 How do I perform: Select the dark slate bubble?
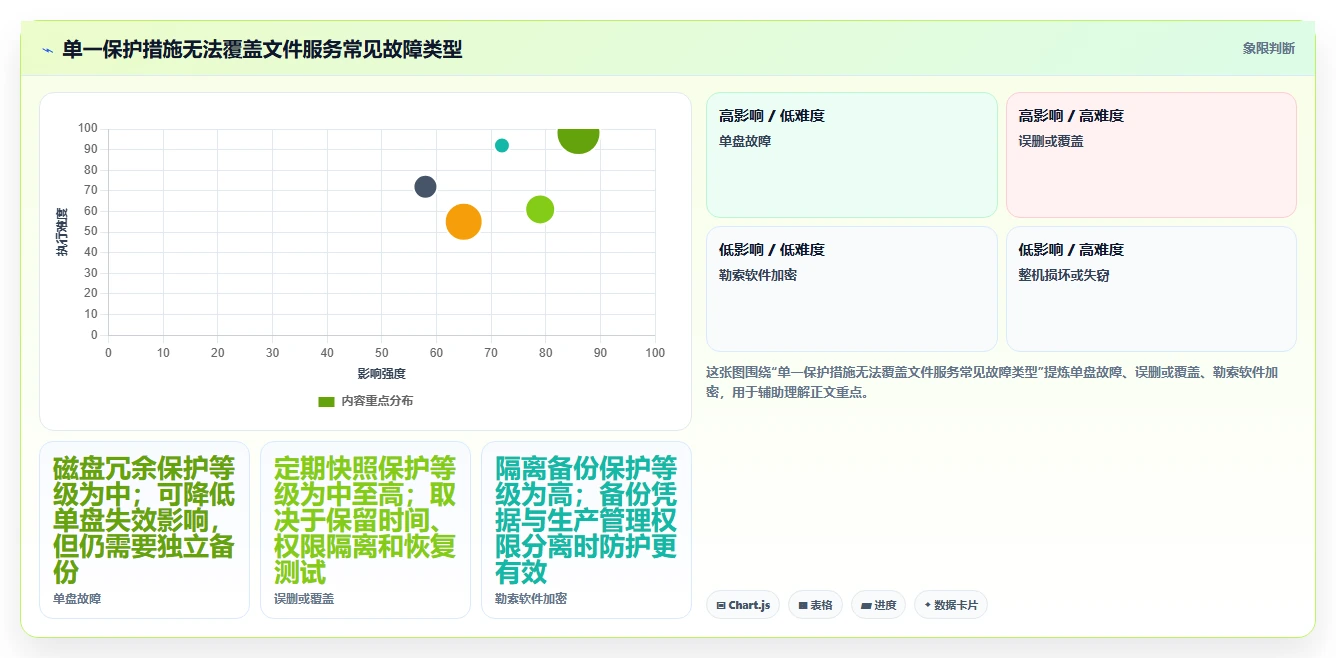(425, 187)
